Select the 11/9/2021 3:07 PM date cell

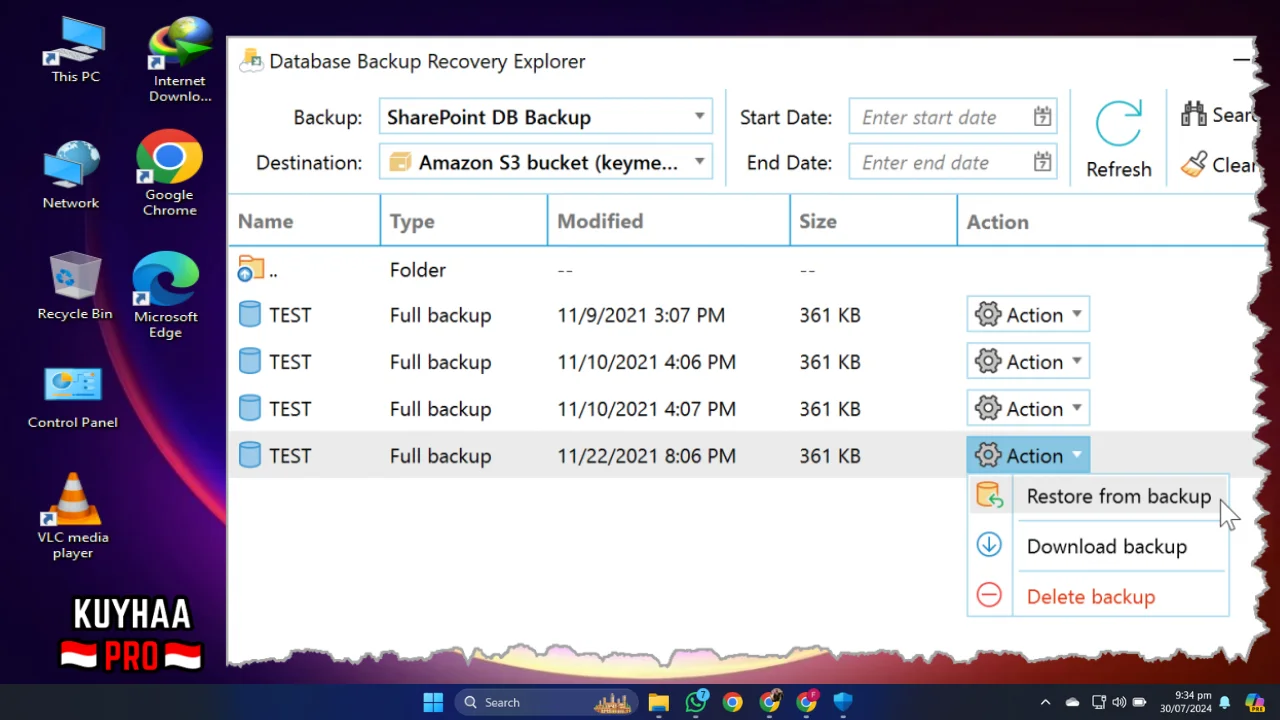pyautogui.click(x=641, y=315)
